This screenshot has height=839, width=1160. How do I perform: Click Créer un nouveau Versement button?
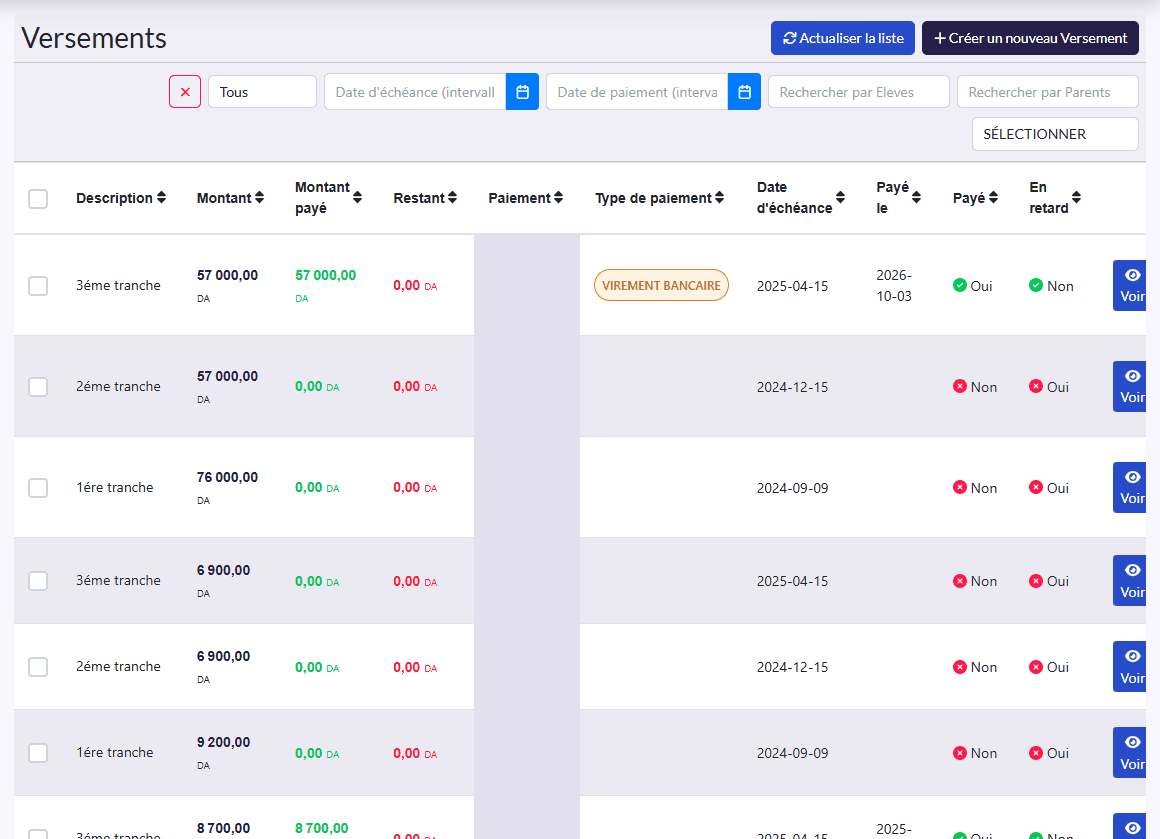(x=1030, y=38)
